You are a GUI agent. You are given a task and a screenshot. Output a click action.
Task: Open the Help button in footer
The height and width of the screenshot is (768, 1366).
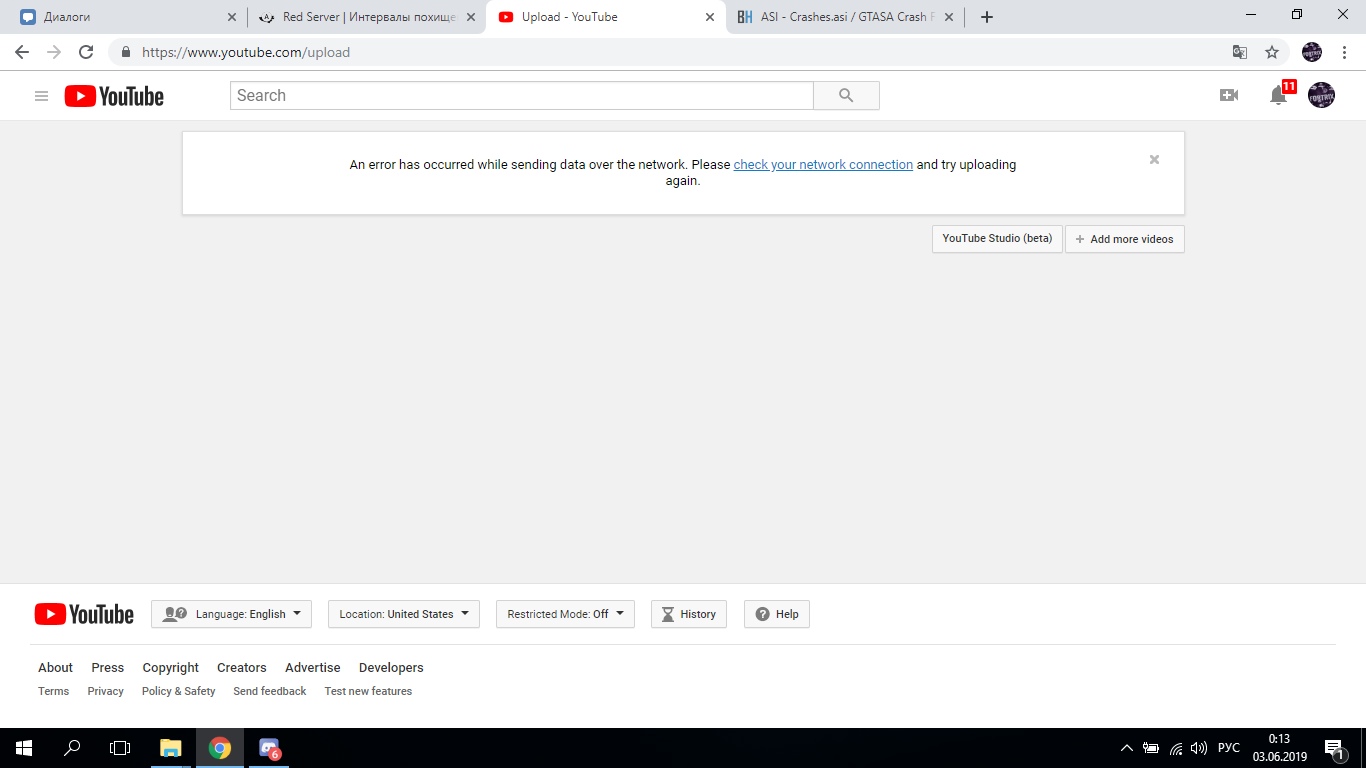[x=777, y=614]
